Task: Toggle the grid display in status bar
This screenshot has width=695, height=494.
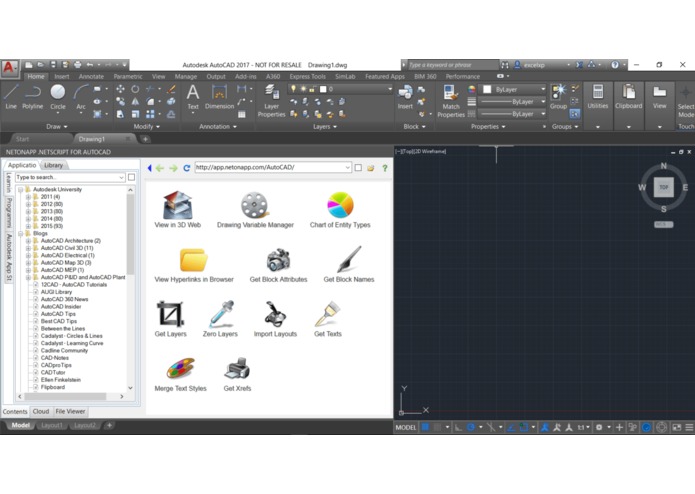Action: click(x=426, y=427)
